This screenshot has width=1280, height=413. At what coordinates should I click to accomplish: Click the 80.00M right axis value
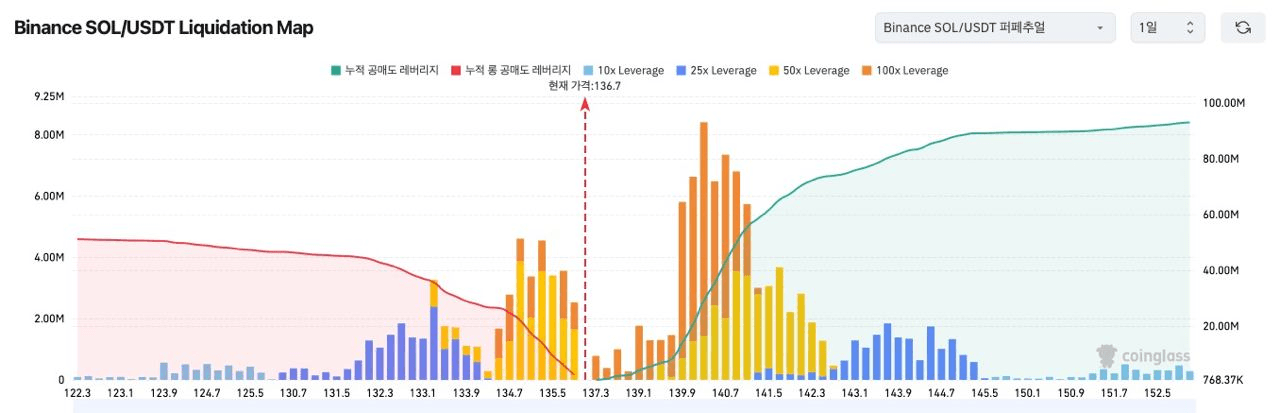(x=1221, y=159)
